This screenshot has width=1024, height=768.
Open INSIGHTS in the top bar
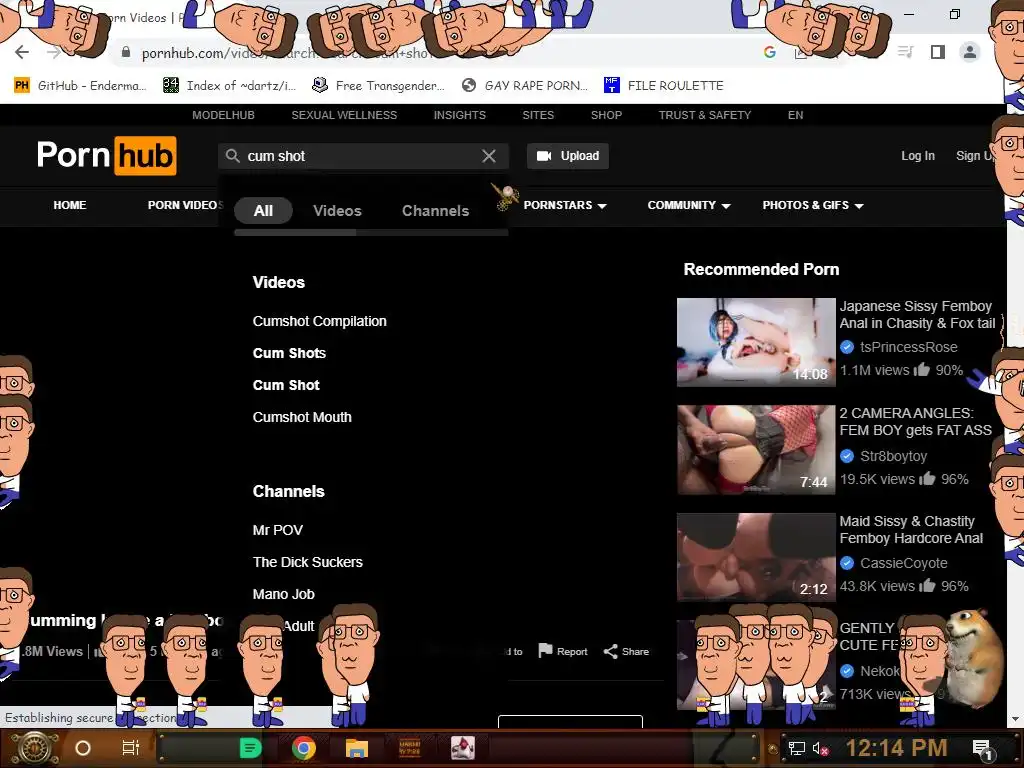[x=460, y=115]
